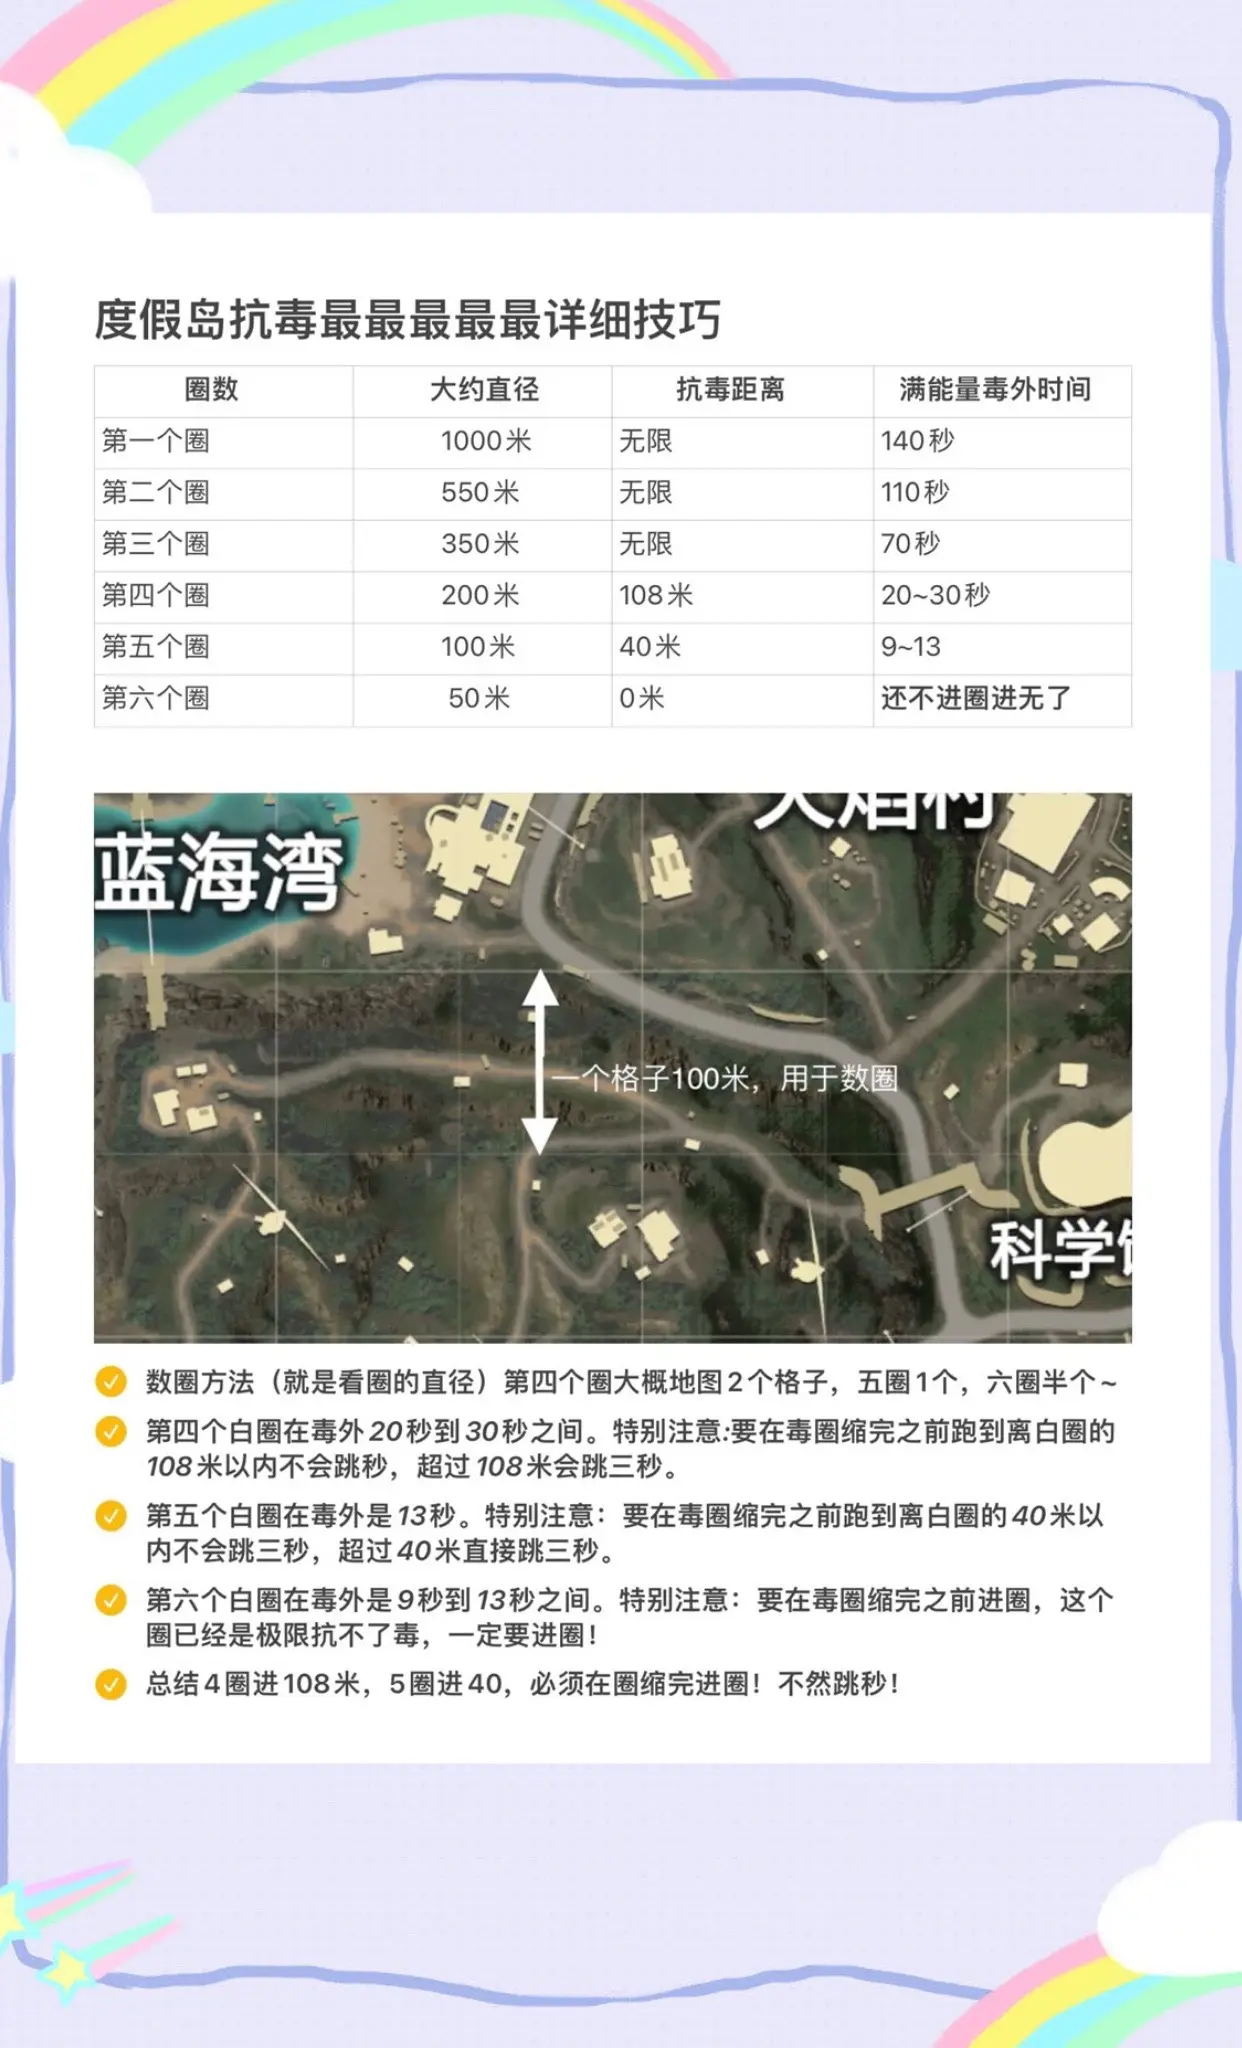Click the title 度假岛抗毒最最最最最详细技巧
This screenshot has width=1242, height=2048.
(x=408, y=320)
